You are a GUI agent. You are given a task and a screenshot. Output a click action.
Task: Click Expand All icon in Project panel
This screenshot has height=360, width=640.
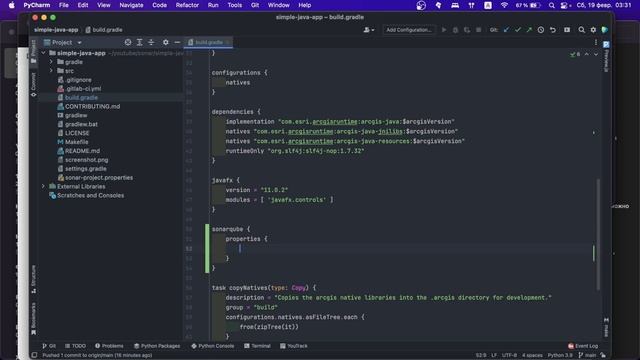point(140,42)
